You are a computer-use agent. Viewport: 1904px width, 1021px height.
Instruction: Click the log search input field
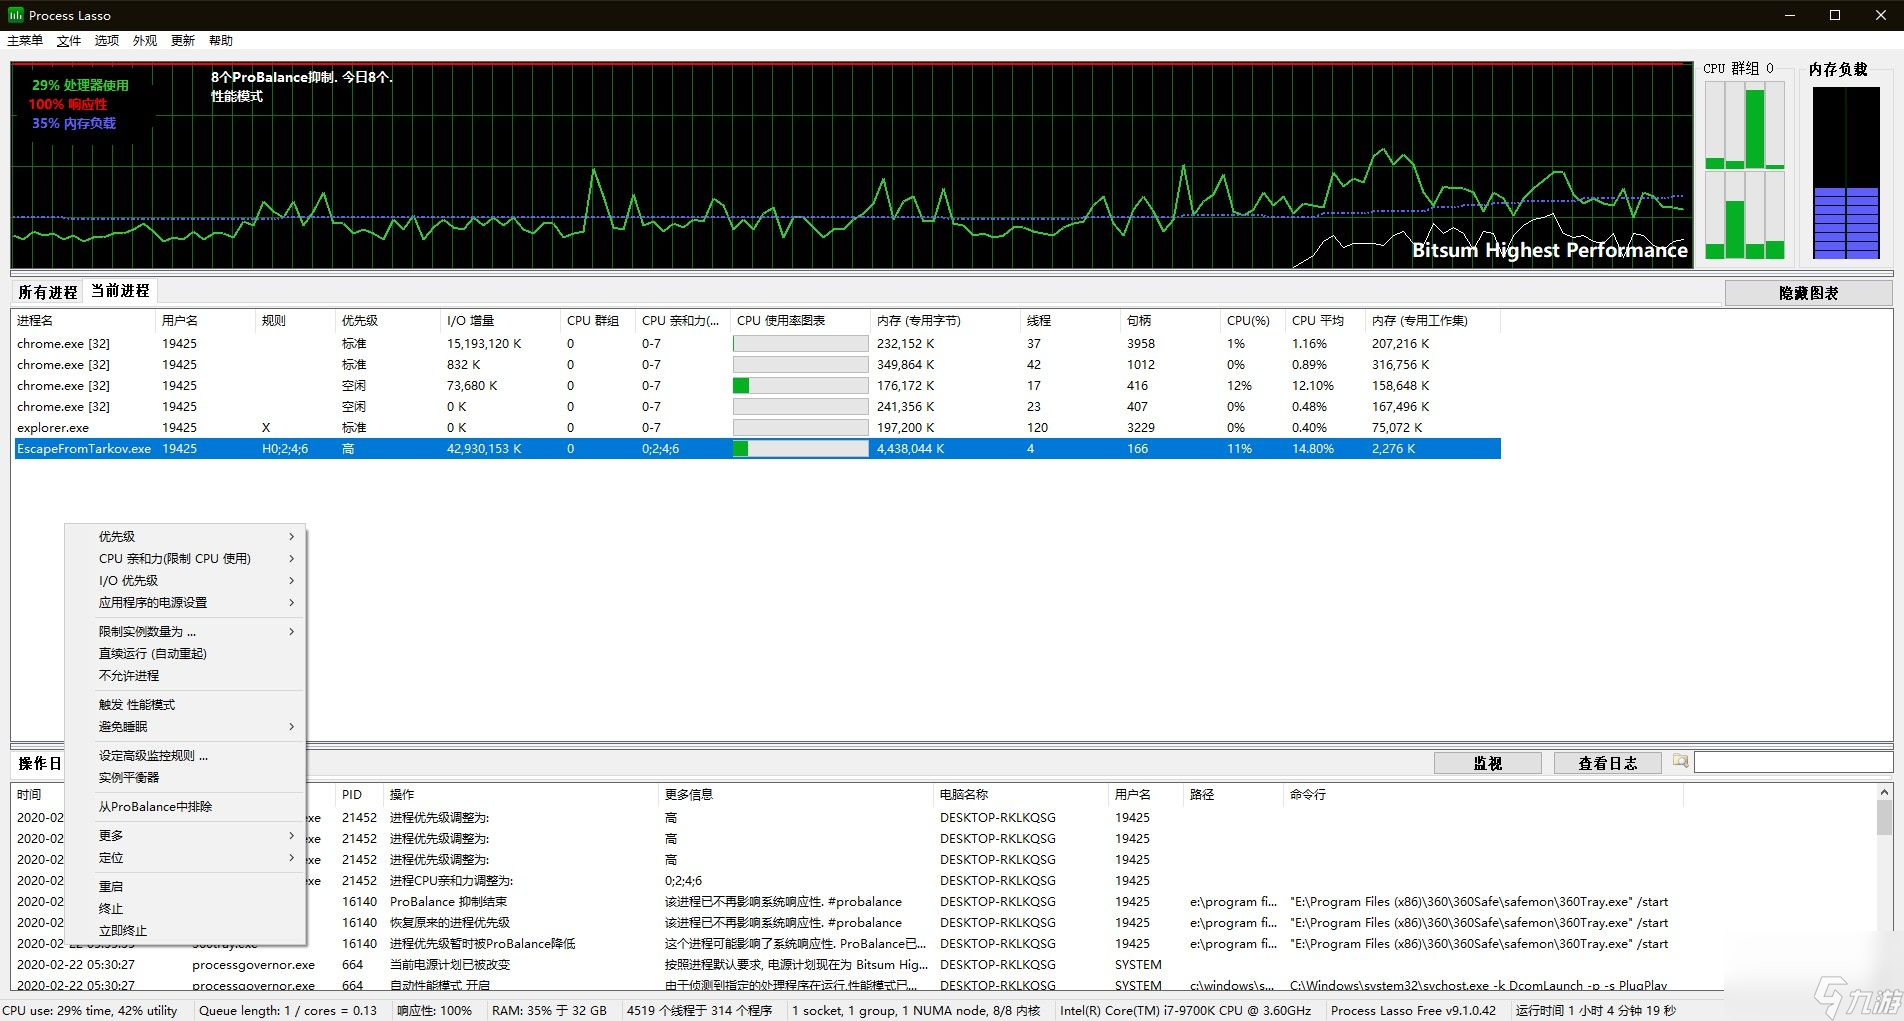click(1793, 763)
